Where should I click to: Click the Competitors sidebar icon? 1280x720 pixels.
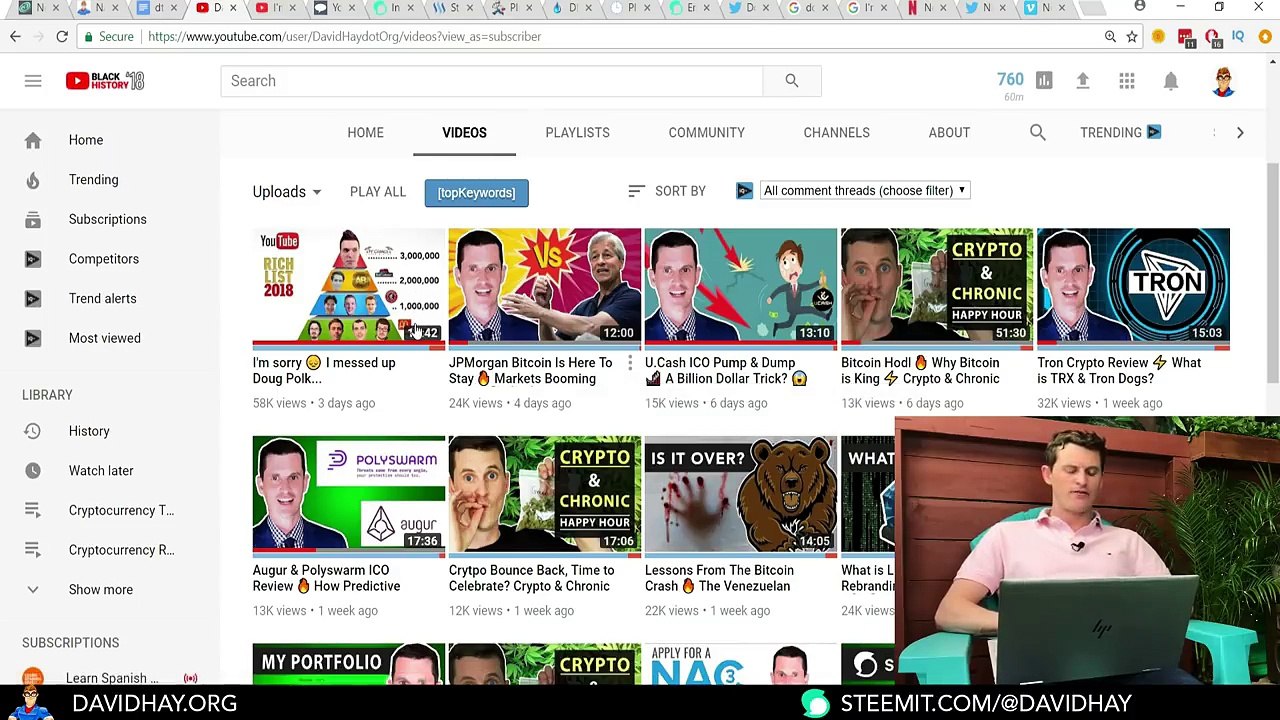click(33, 259)
